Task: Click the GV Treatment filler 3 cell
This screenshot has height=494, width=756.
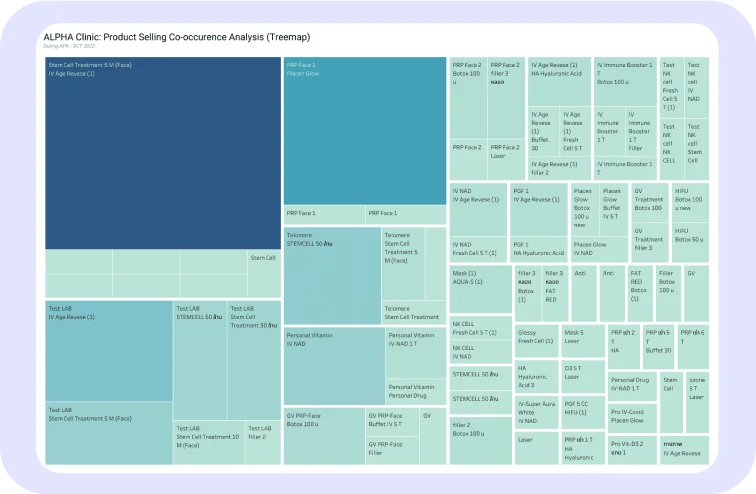Action: [650, 243]
